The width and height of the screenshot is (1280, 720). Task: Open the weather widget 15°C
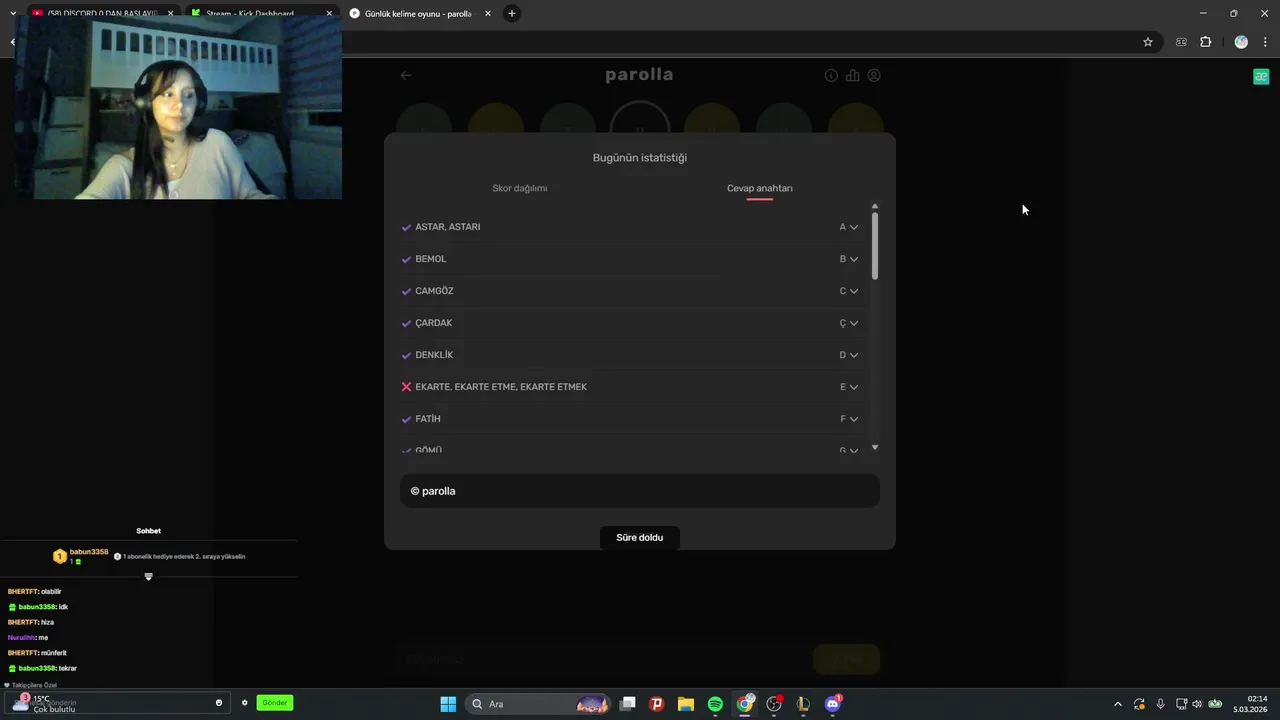click(x=42, y=703)
